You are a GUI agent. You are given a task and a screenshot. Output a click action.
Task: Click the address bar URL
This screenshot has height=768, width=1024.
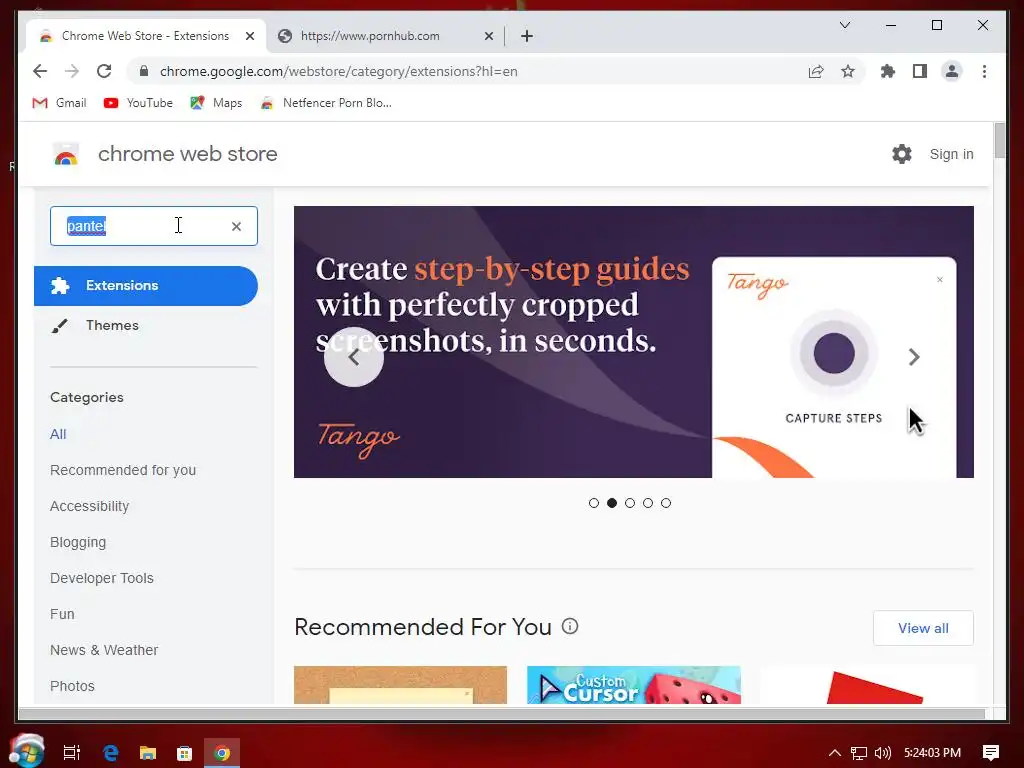pyautogui.click(x=338, y=71)
